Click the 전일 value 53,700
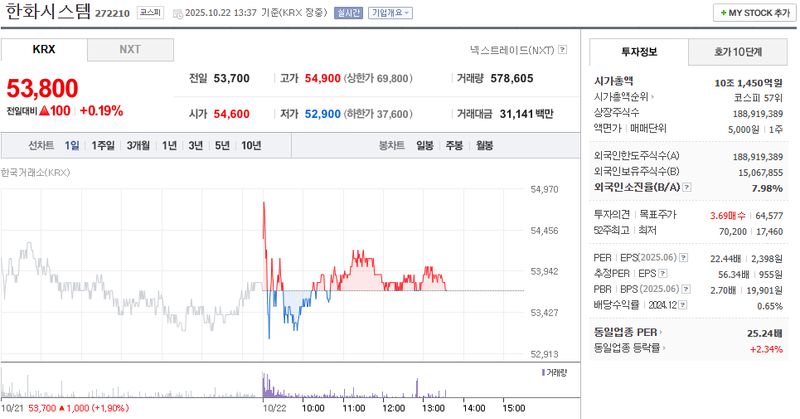This screenshot has height=419, width=800. [232, 79]
